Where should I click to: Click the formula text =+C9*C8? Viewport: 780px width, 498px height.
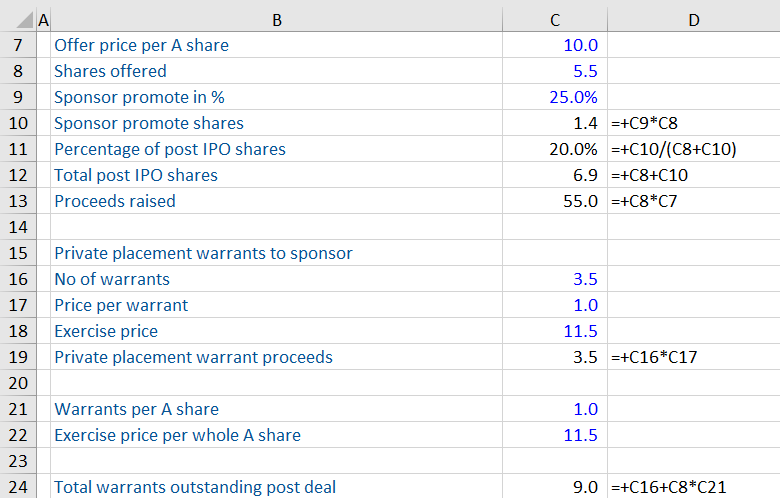point(644,123)
